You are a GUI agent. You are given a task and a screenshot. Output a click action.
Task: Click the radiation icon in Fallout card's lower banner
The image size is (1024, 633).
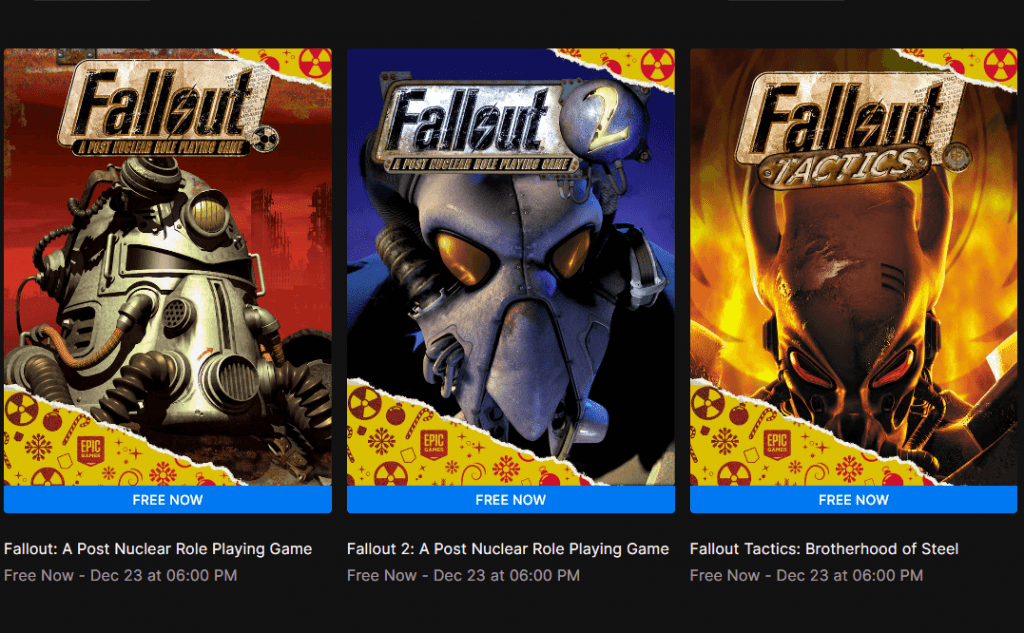tap(21, 411)
